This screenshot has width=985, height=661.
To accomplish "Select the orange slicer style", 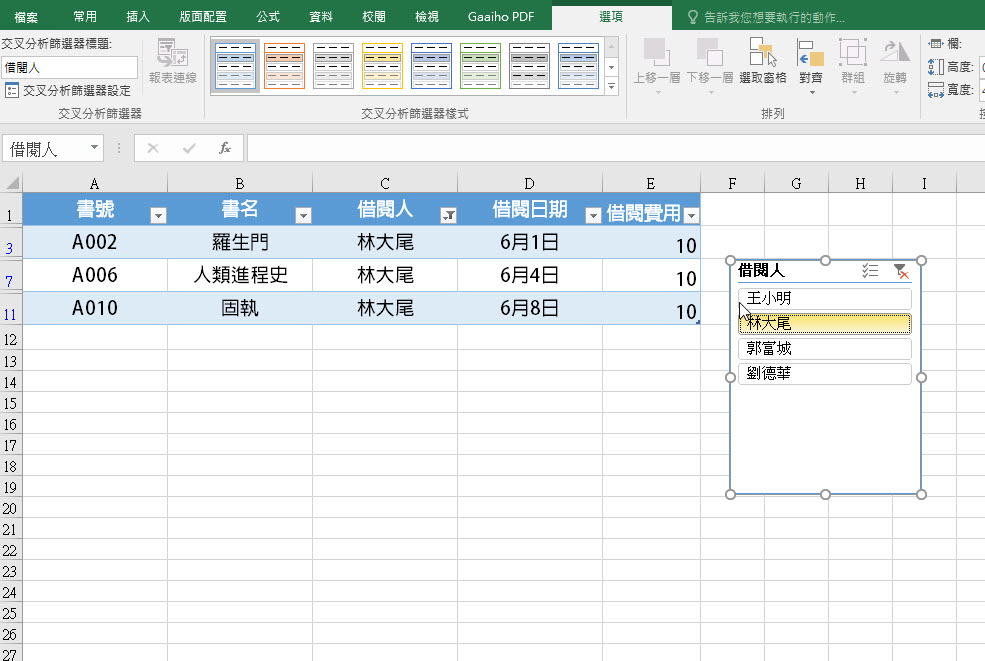I will (x=284, y=66).
